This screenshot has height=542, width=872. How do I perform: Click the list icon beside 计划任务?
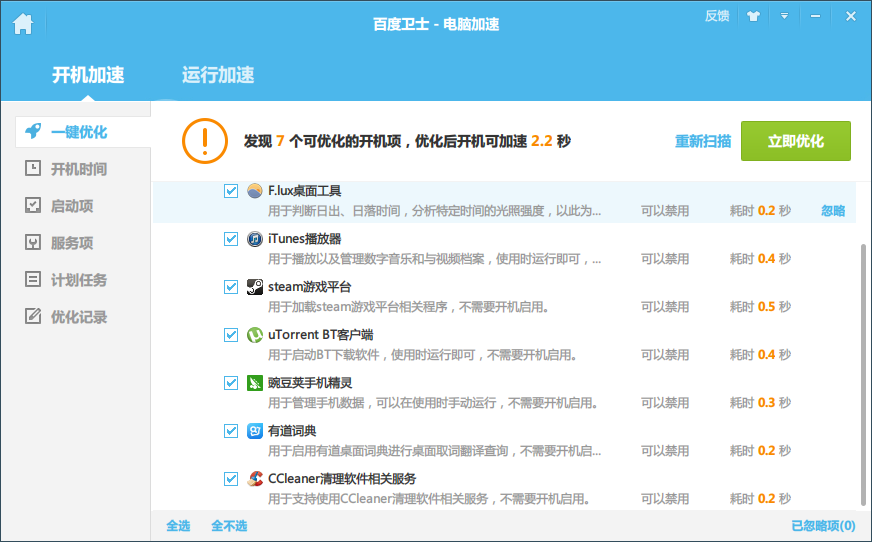click(x=33, y=279)
